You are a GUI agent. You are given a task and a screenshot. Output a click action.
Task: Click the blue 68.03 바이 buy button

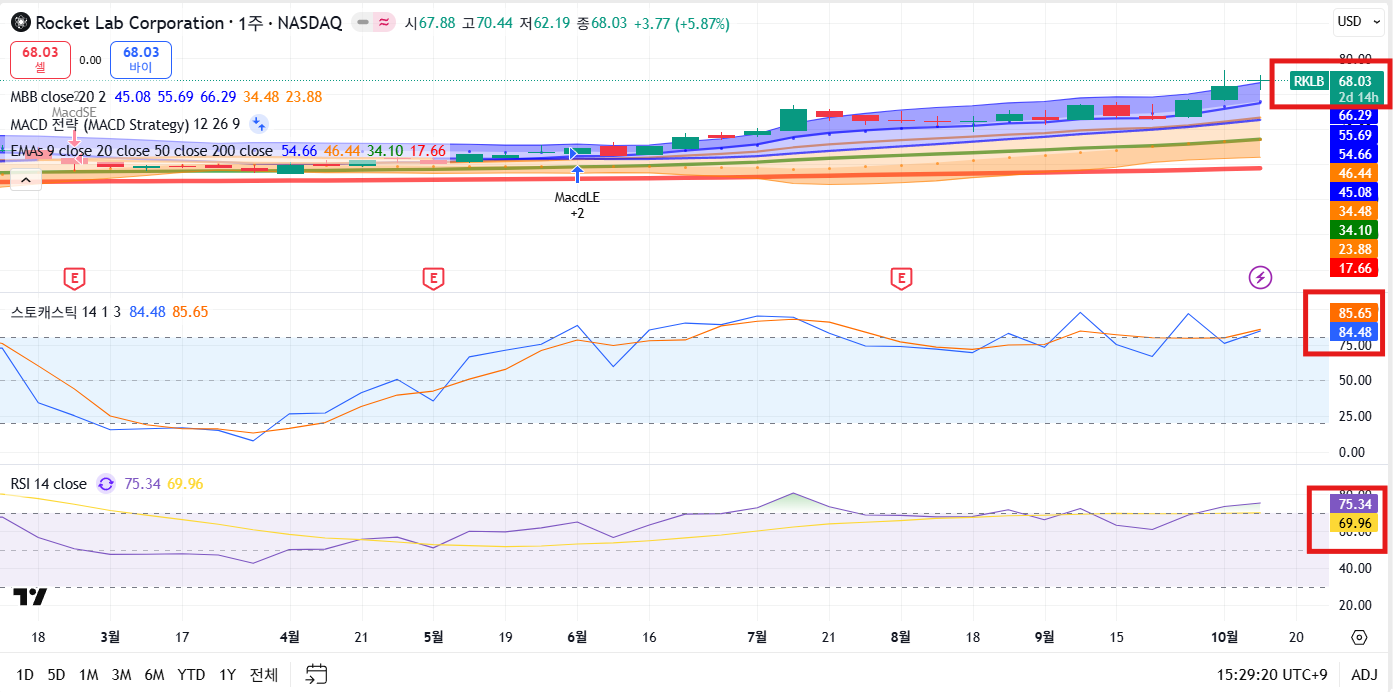pos(141,59)
